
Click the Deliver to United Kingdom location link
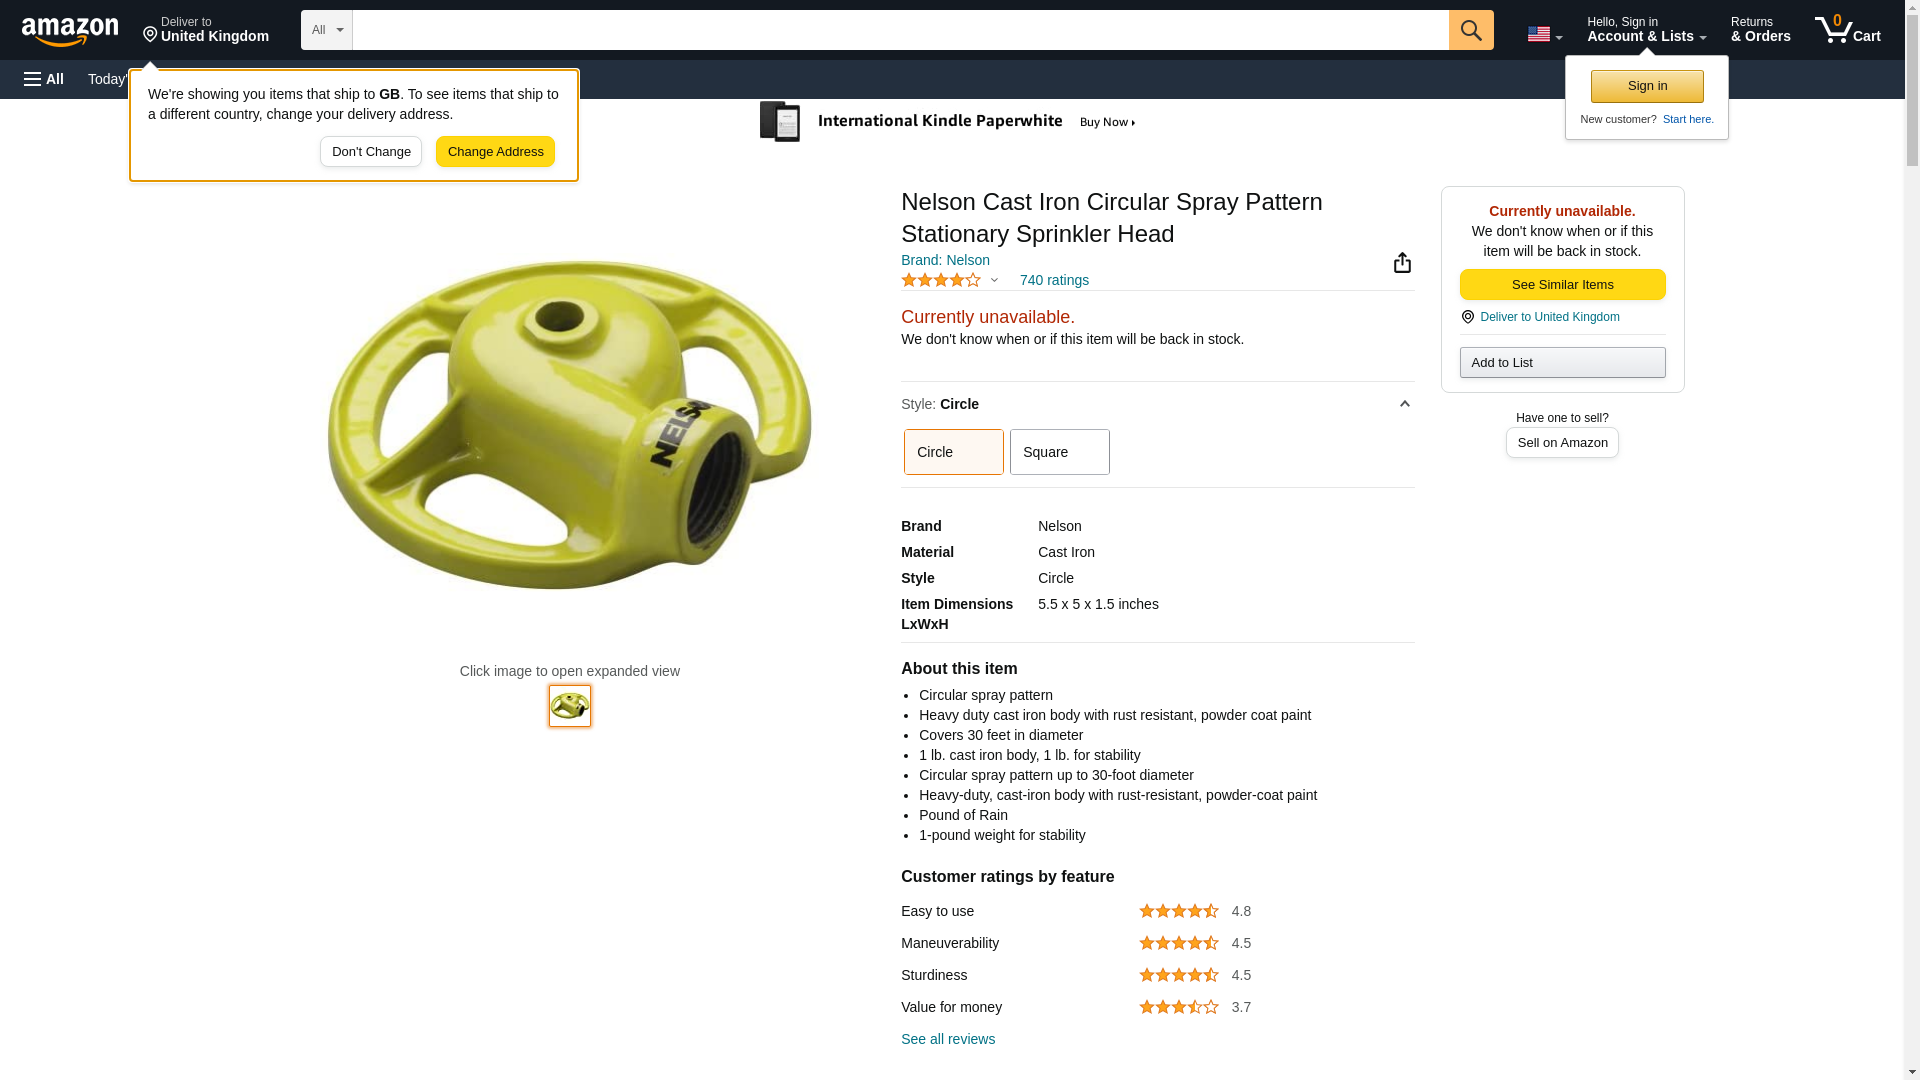pyautogui.click(x=1549, y=317)
